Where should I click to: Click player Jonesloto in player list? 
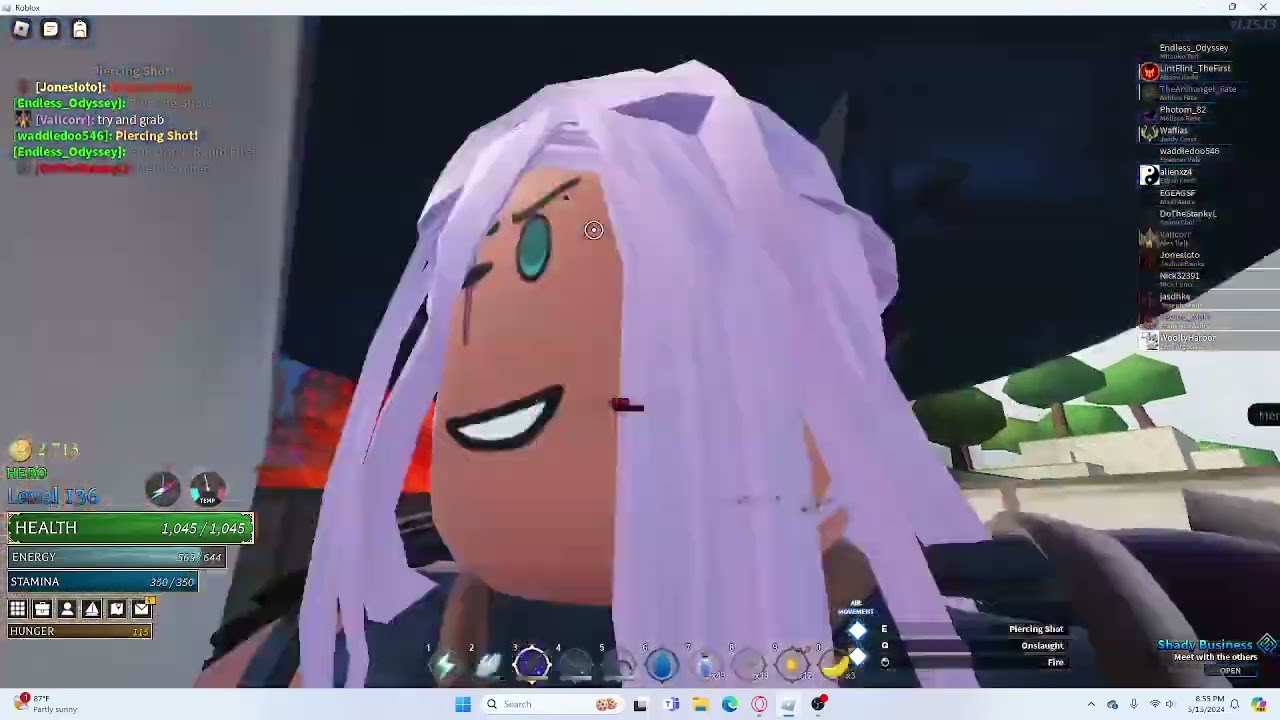pos(1180,255)
